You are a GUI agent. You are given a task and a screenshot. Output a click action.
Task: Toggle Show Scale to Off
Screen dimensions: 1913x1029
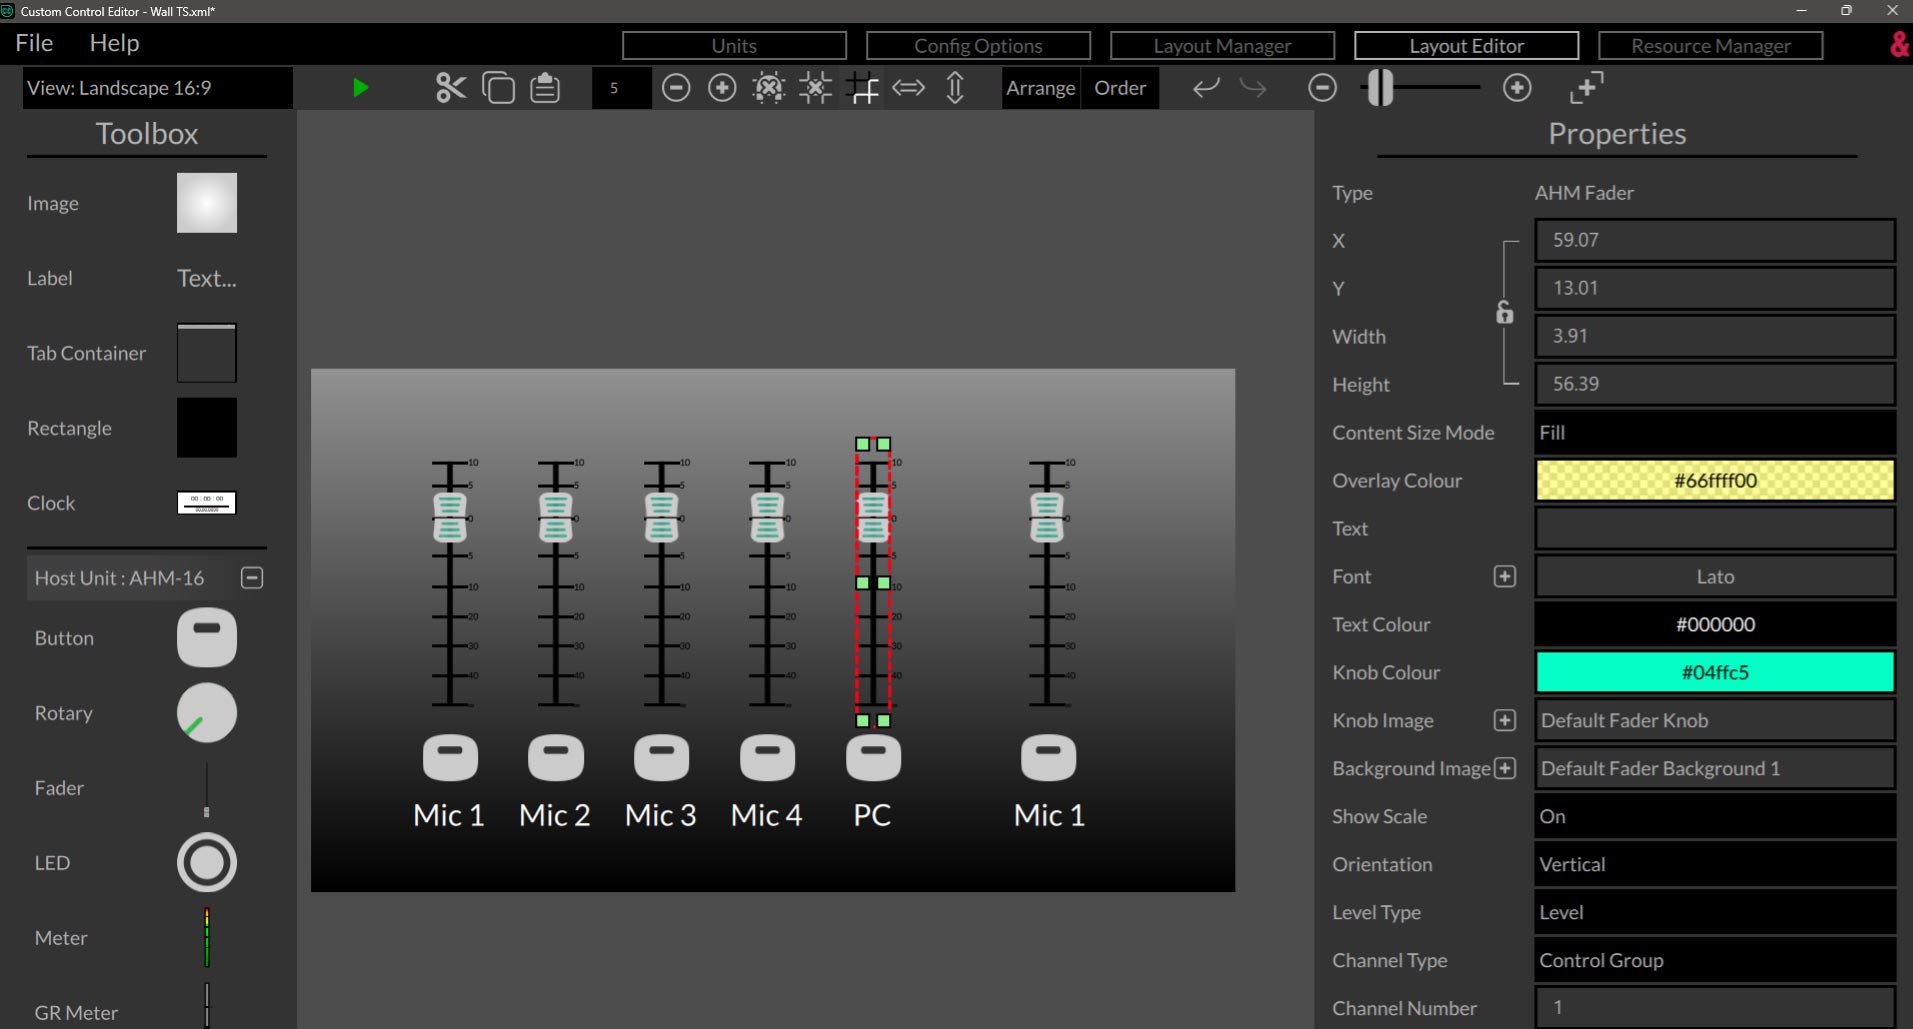(1713, 816)
